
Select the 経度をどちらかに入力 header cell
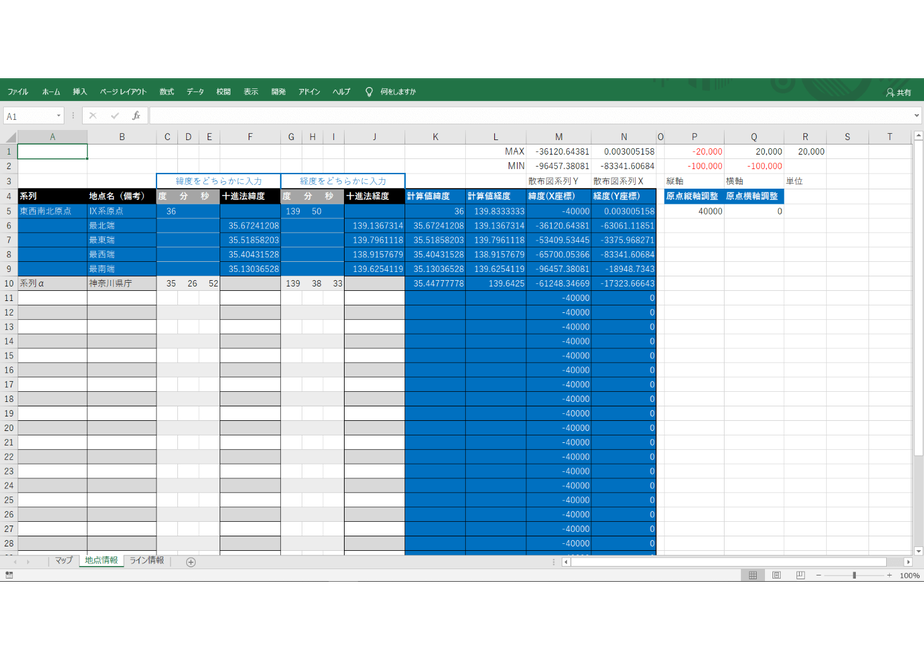click(343, 181)
